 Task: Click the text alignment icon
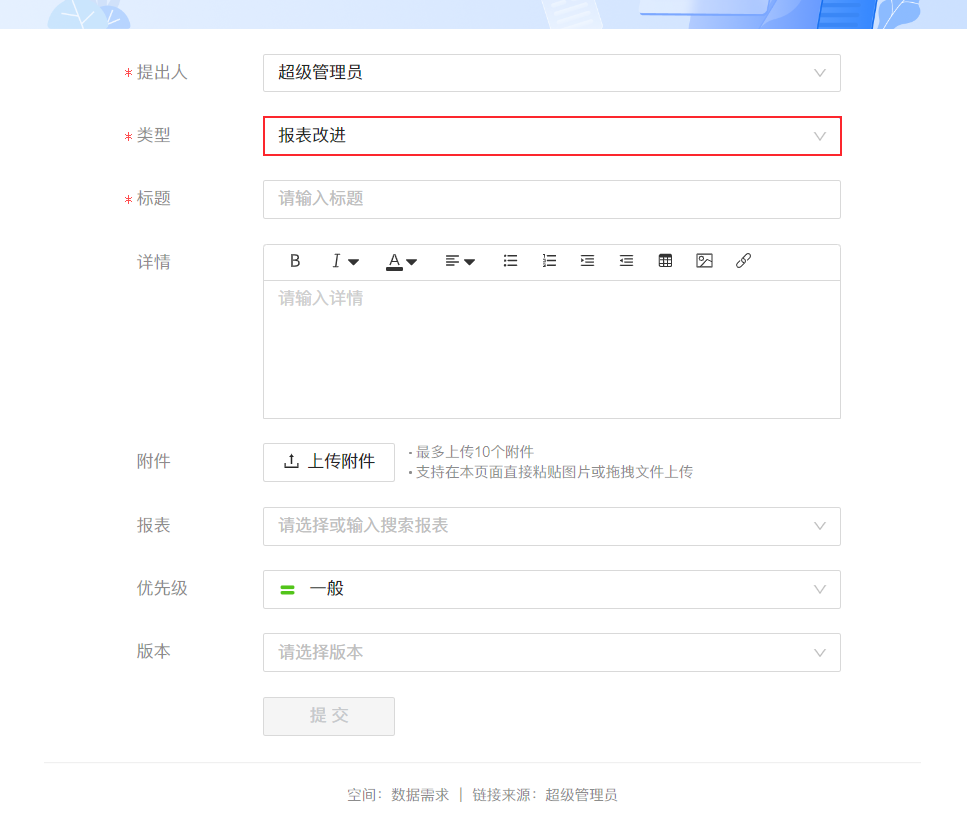click(x=452, y=261)
